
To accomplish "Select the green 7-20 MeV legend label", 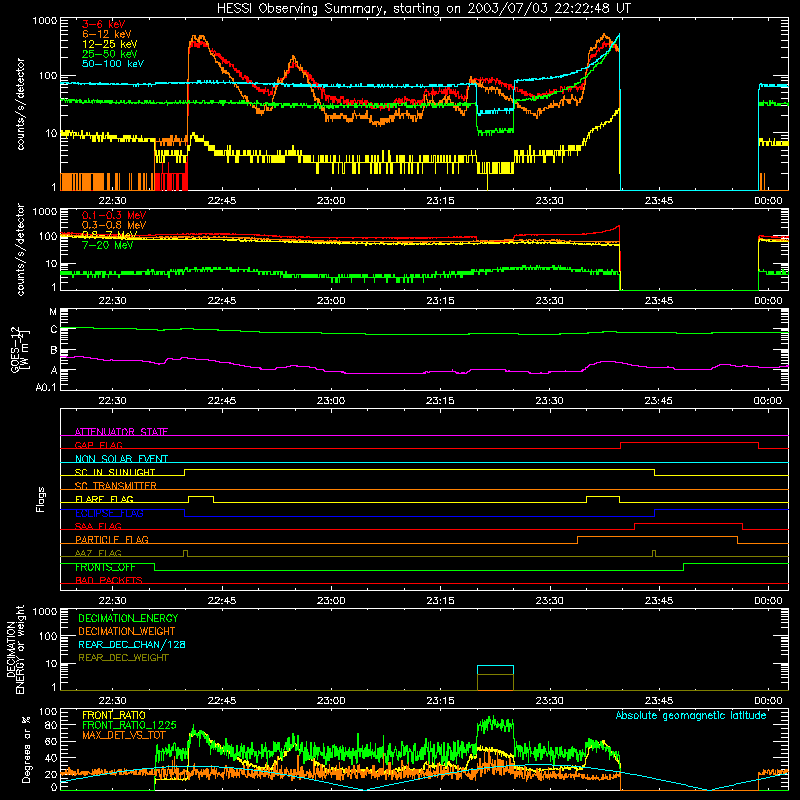I will tap(108, 245).
